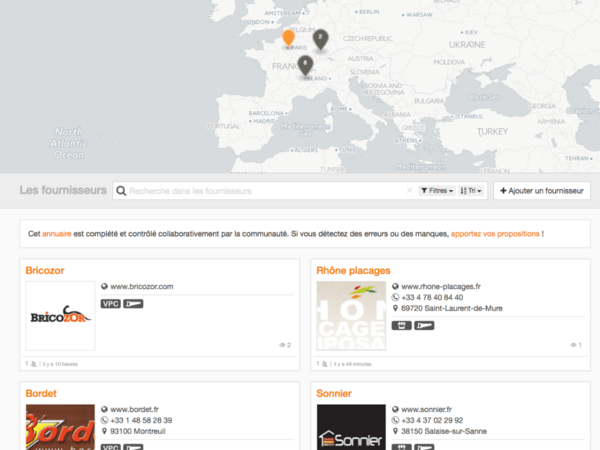Screen dimensions: 600x450
Task: Open the Bricozor supplier title
Action: 46,270
